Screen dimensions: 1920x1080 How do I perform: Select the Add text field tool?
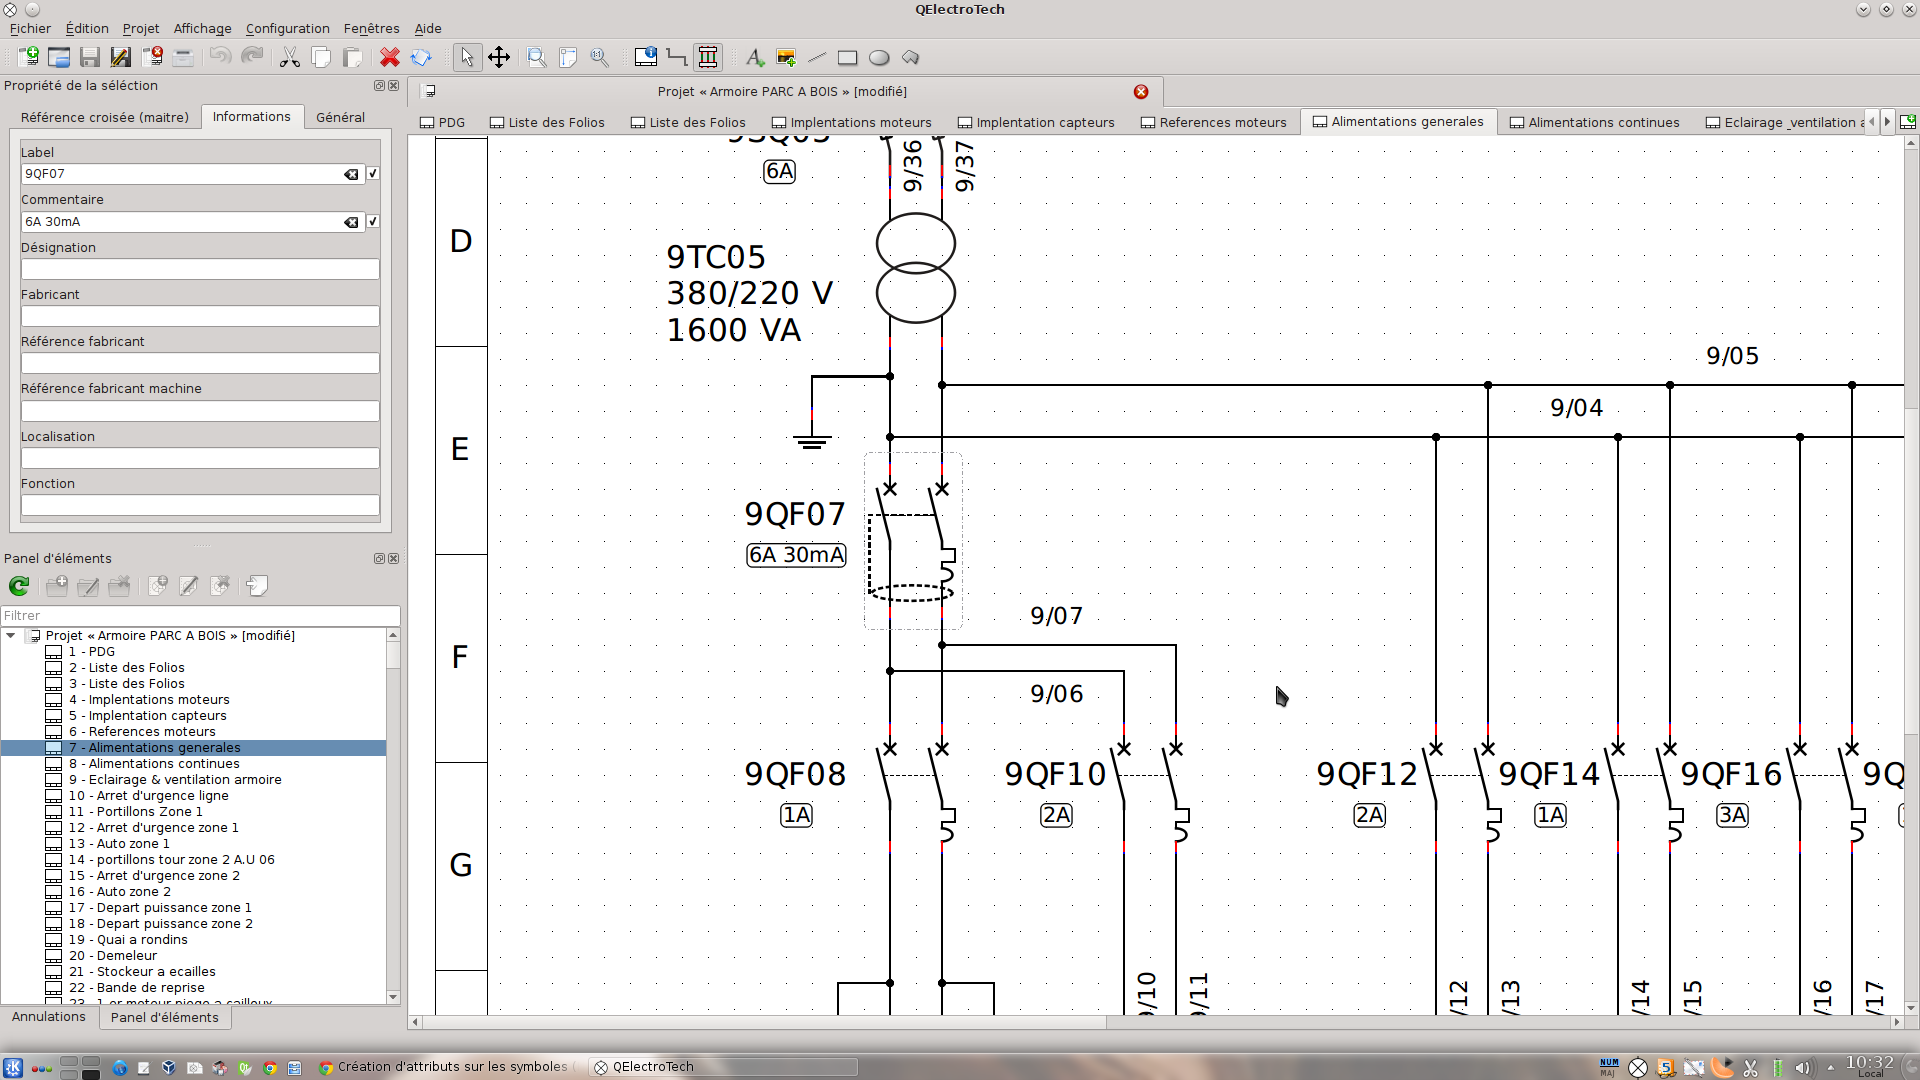coord(755,57)
